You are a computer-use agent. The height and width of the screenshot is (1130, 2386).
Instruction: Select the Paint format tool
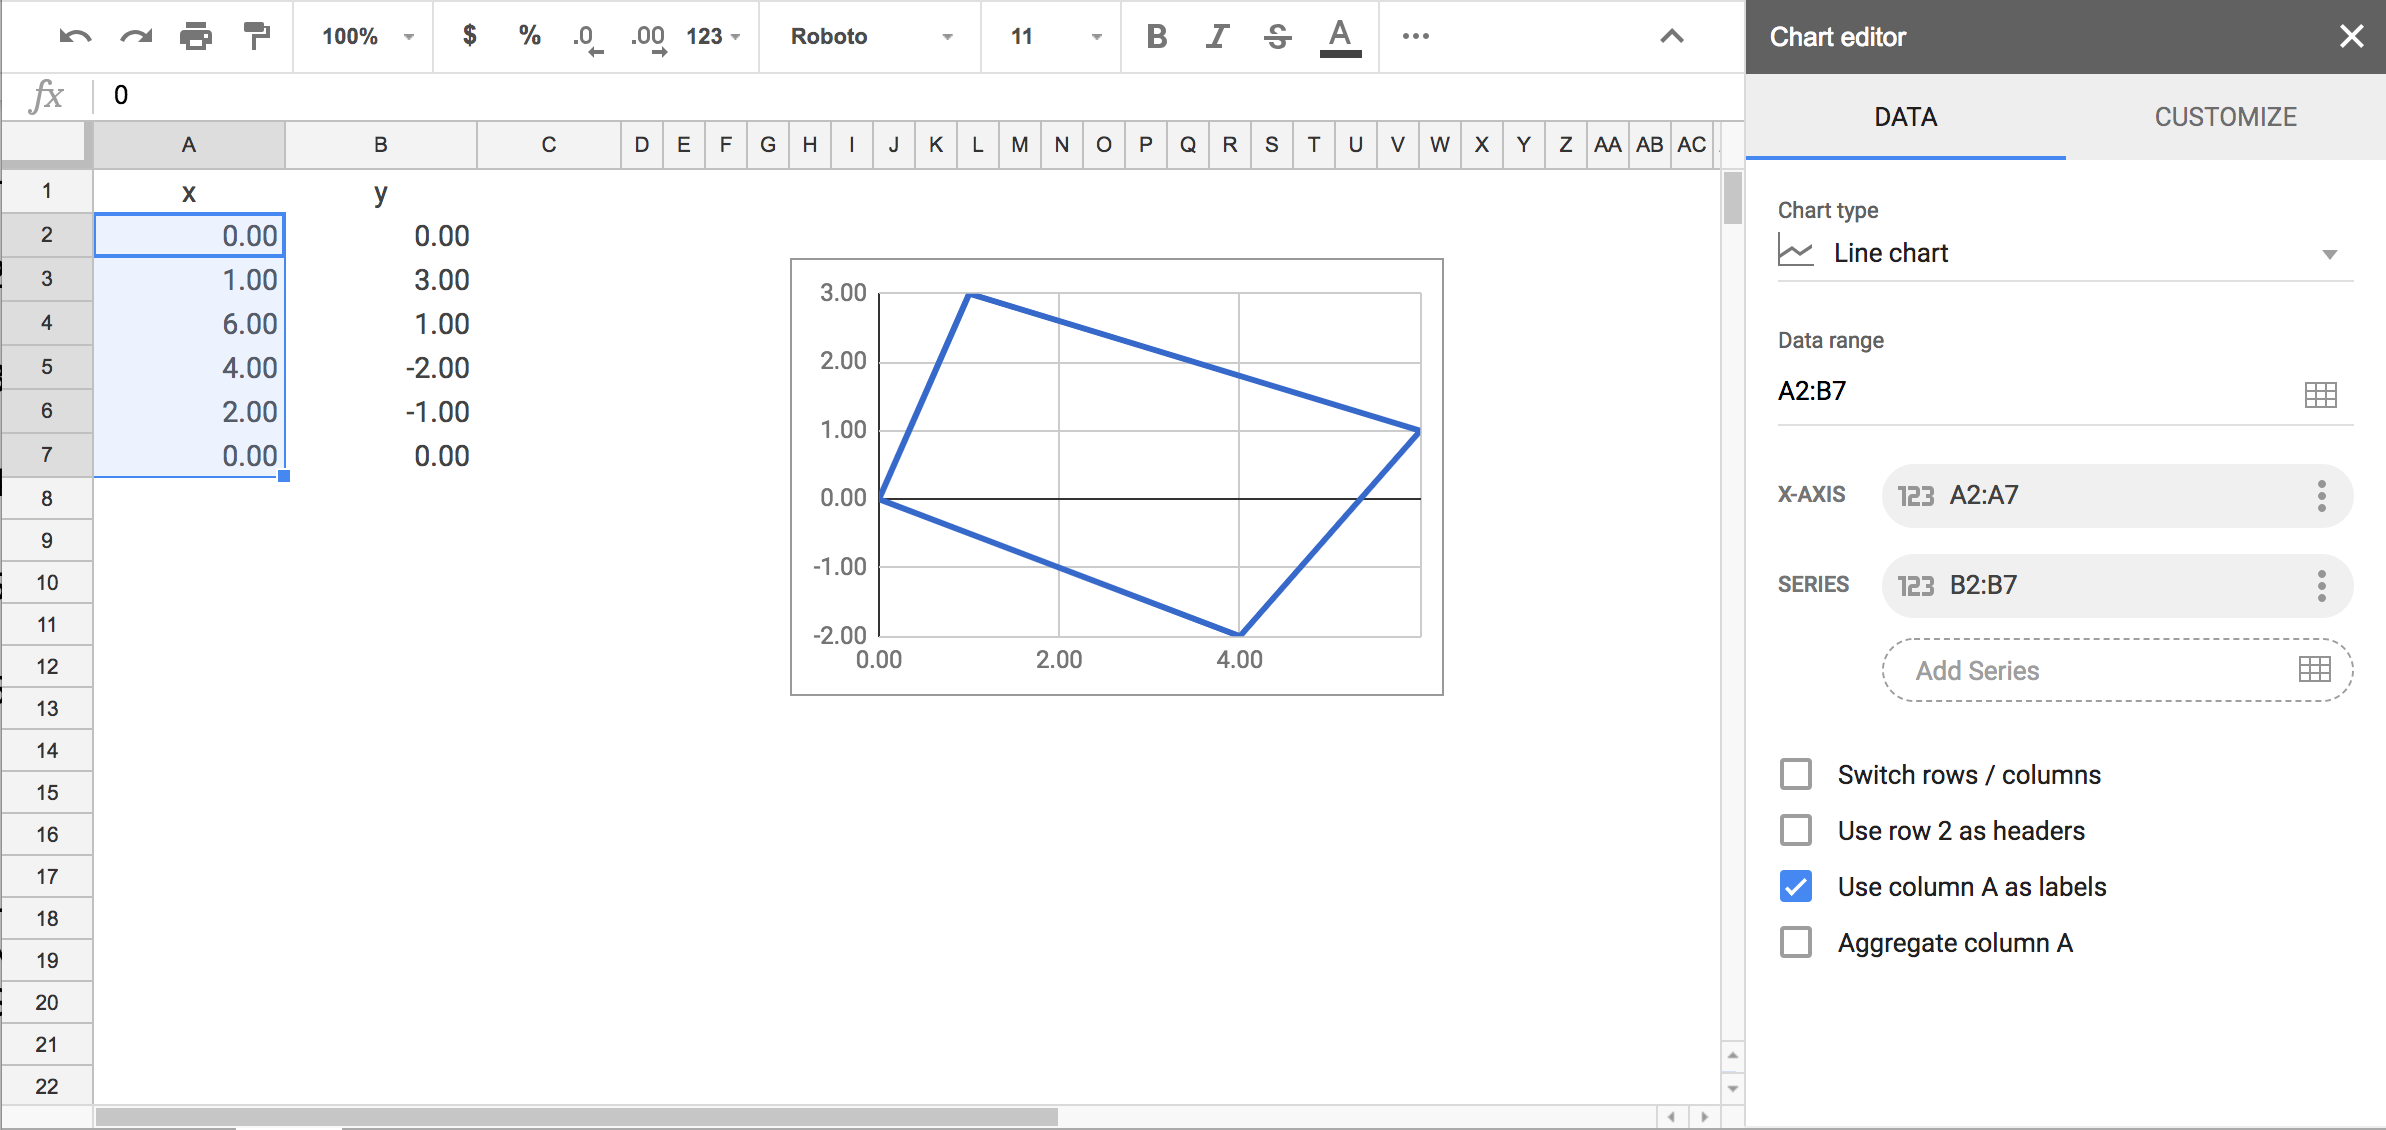coord(257,37)
